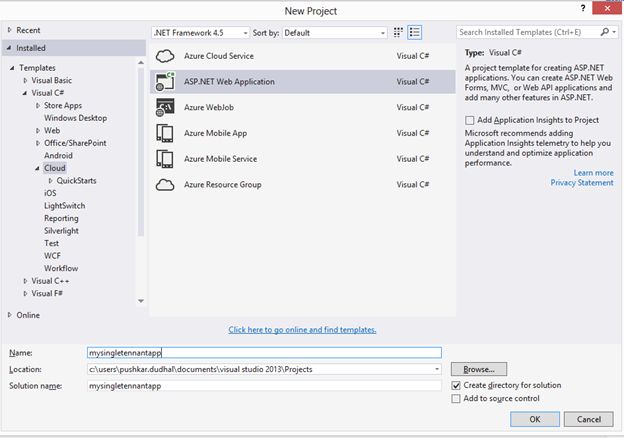Click the Solution name input field

pos(264,386)
